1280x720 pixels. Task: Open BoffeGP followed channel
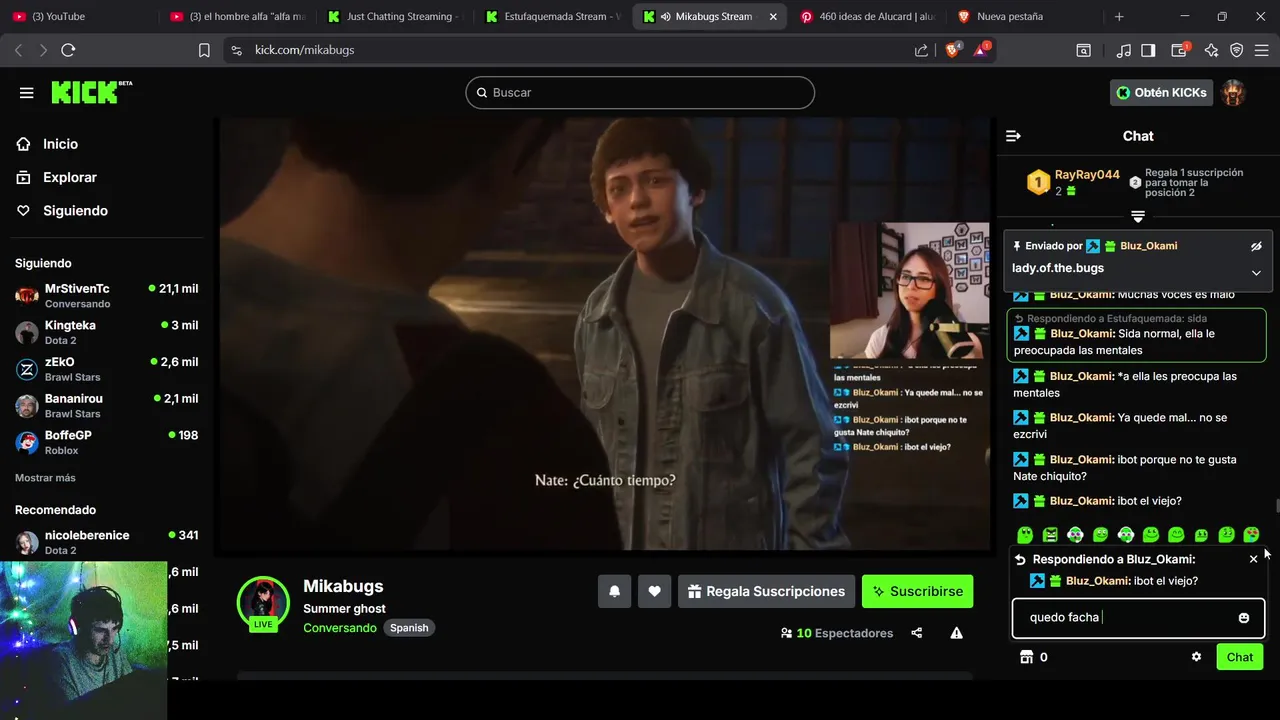click(x=107, y=442)
